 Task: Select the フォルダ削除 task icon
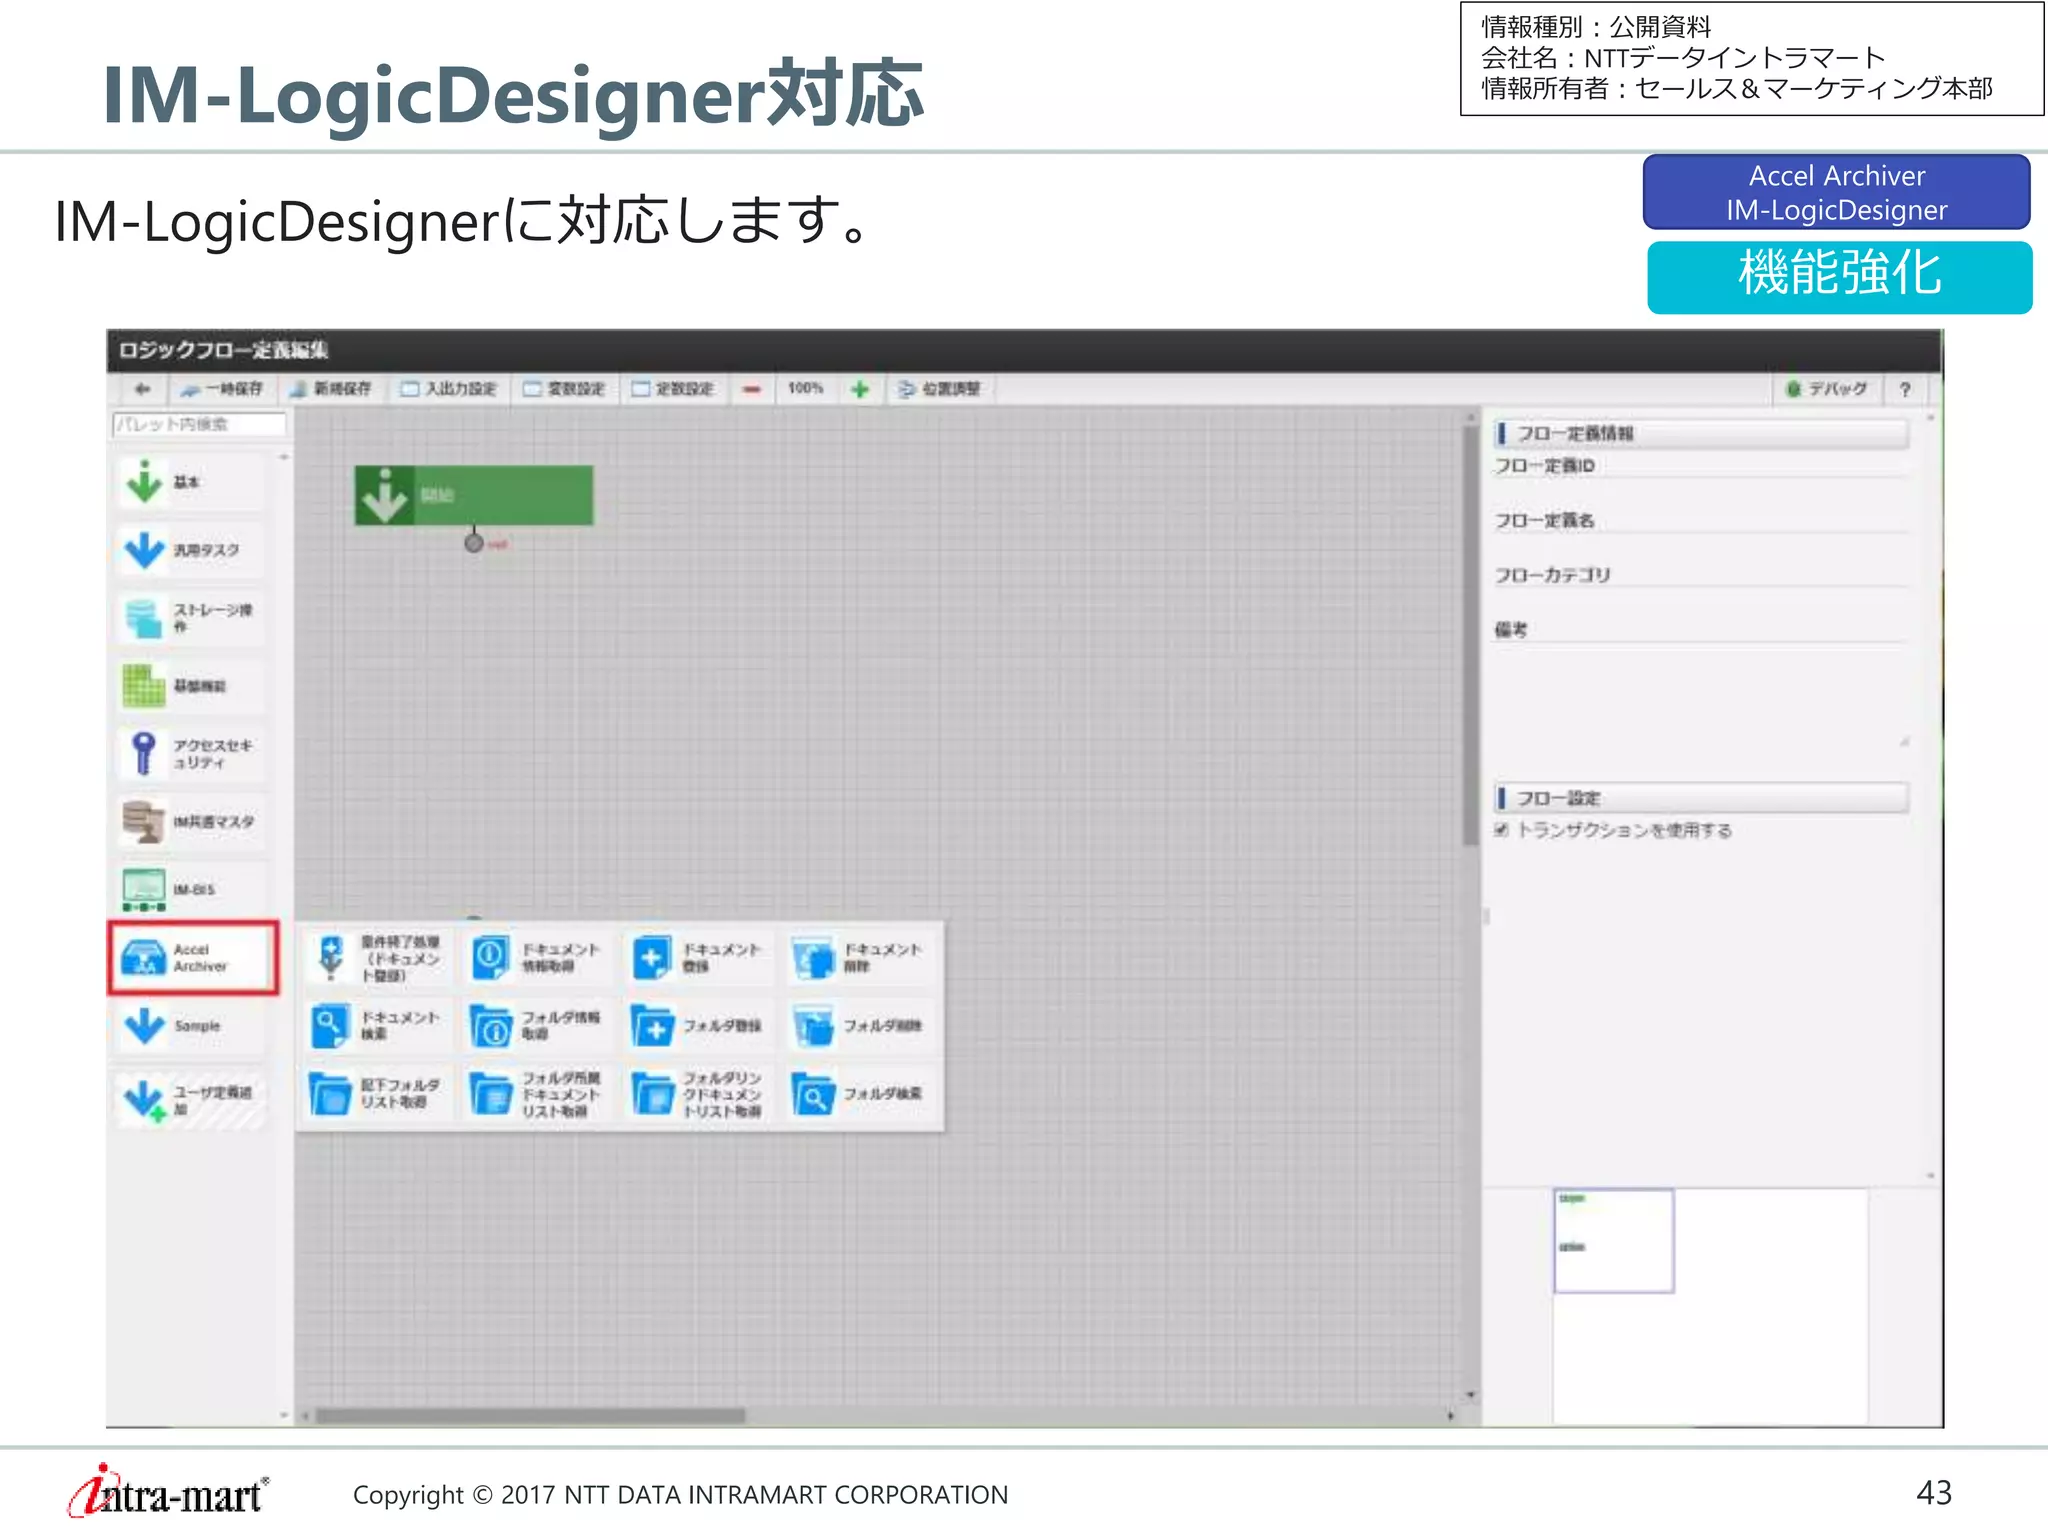coord(814,1026)
